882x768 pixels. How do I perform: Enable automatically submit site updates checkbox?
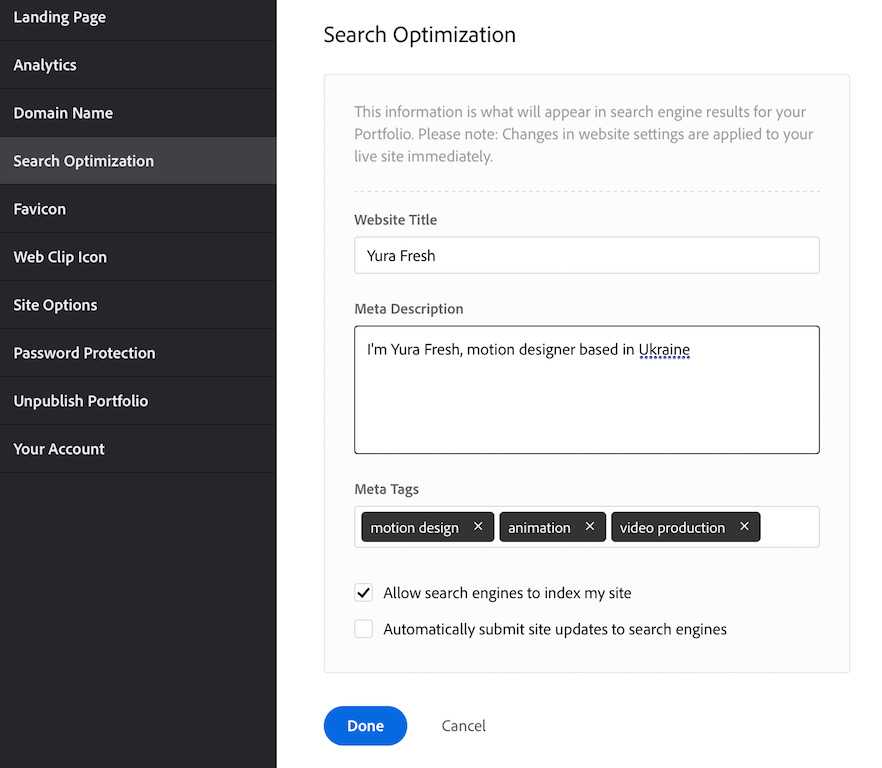point(364,629)
